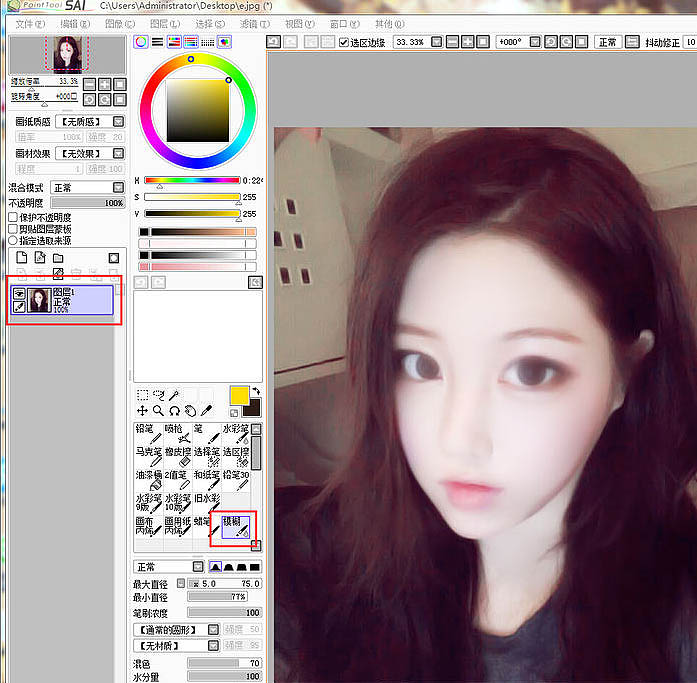Screen dimensions: 697x683
Task: Open 无材质 brush texture dropdown
Action: click(213, 645)
